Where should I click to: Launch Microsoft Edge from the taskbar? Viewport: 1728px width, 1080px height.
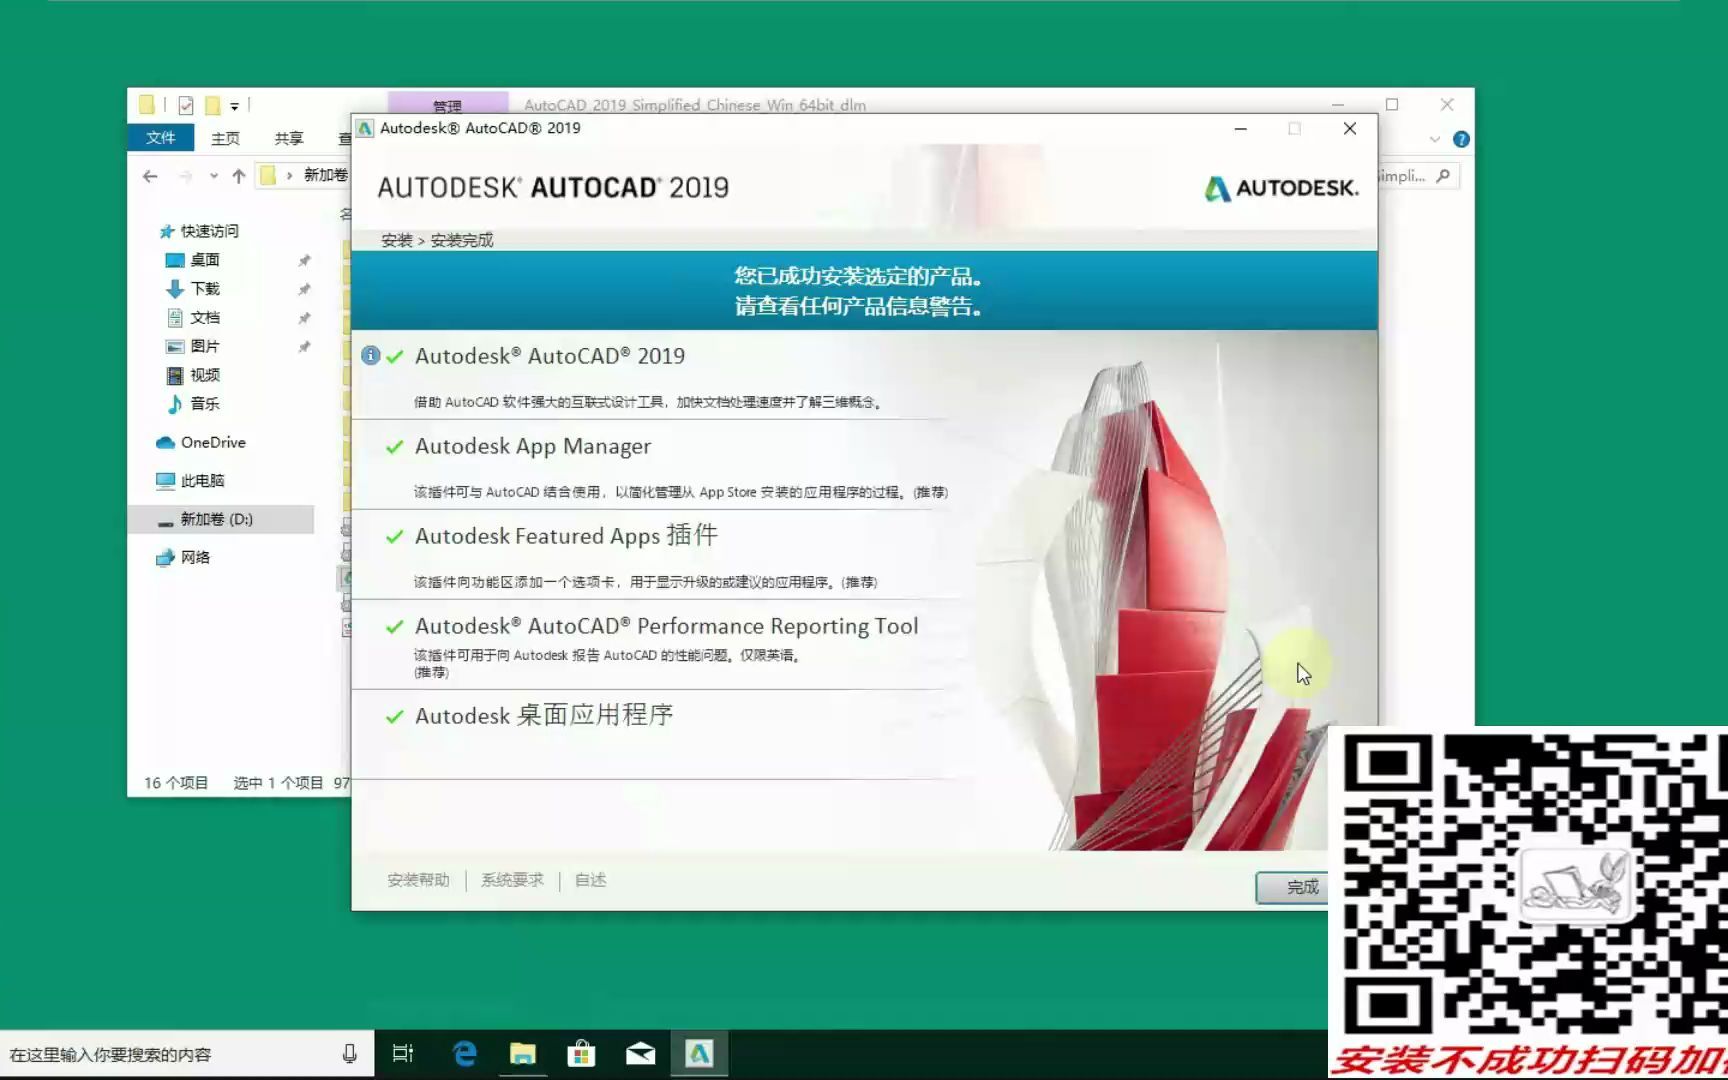coord(464,1053)
